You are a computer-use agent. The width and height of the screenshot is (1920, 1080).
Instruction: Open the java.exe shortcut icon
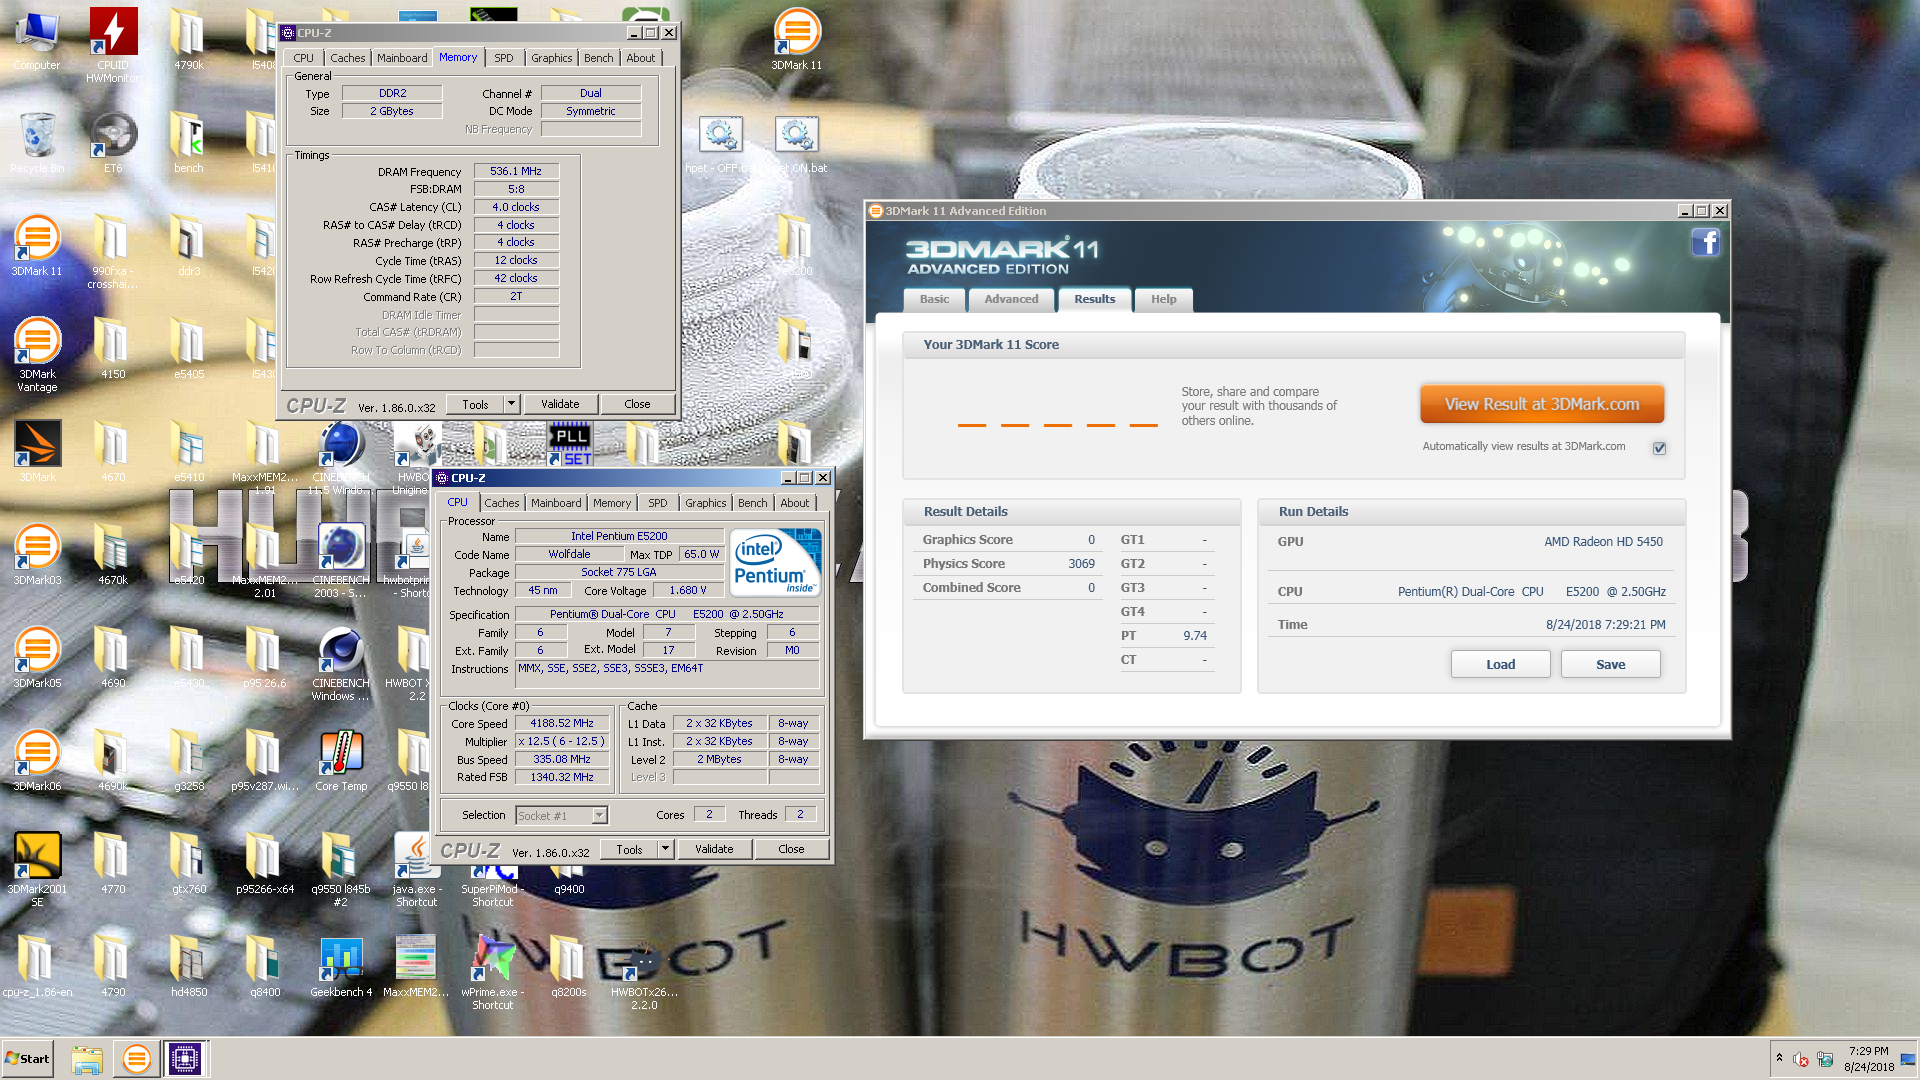tap(416, 868)
